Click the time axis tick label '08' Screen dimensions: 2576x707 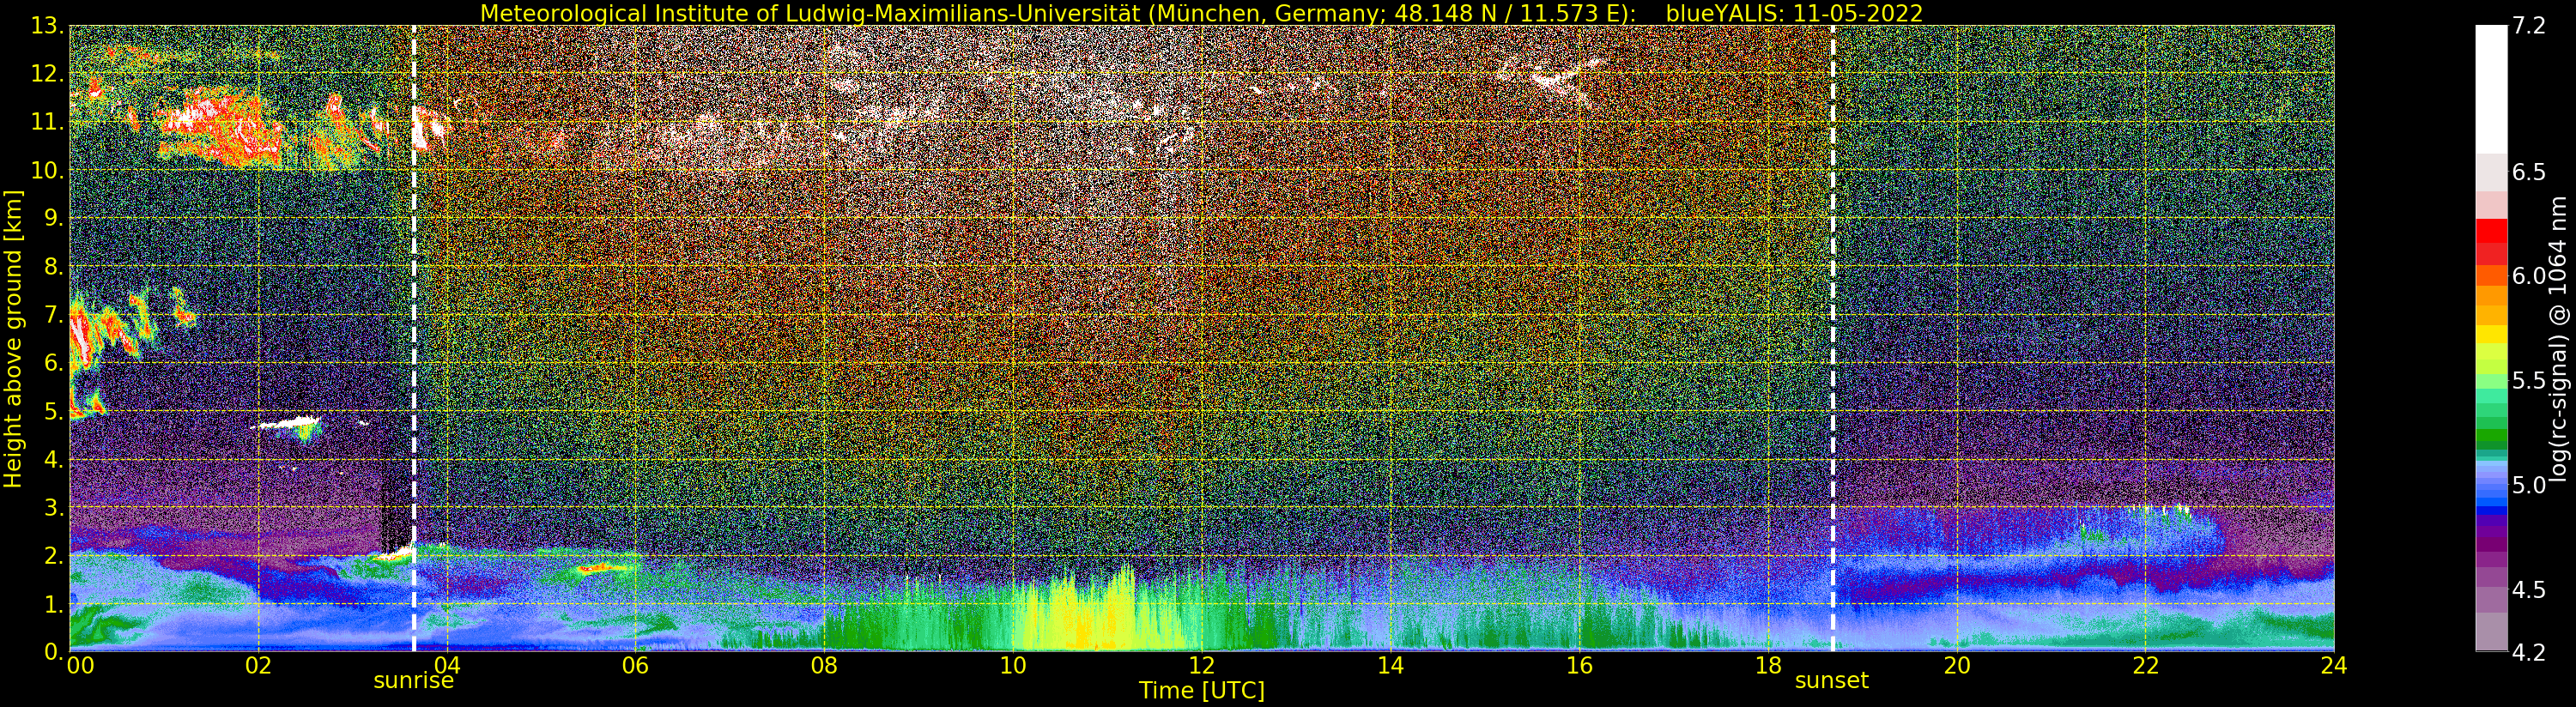824,665
